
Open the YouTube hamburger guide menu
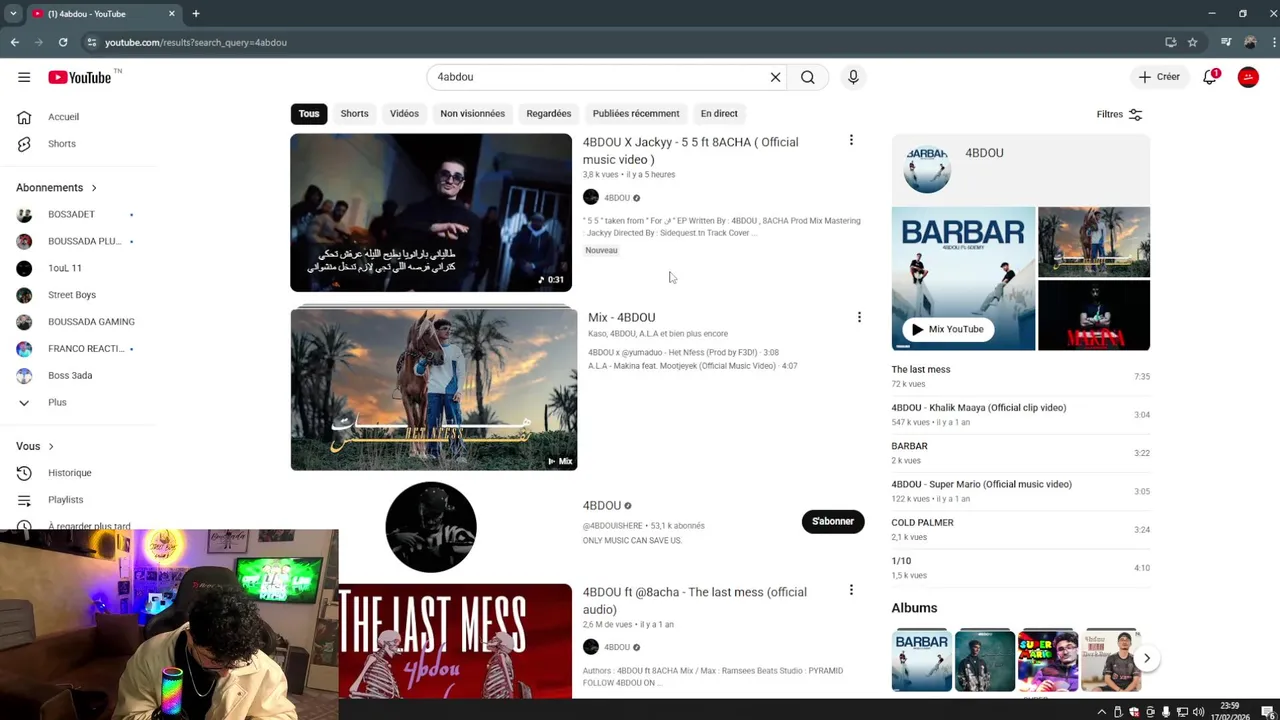tap(24, 77)
